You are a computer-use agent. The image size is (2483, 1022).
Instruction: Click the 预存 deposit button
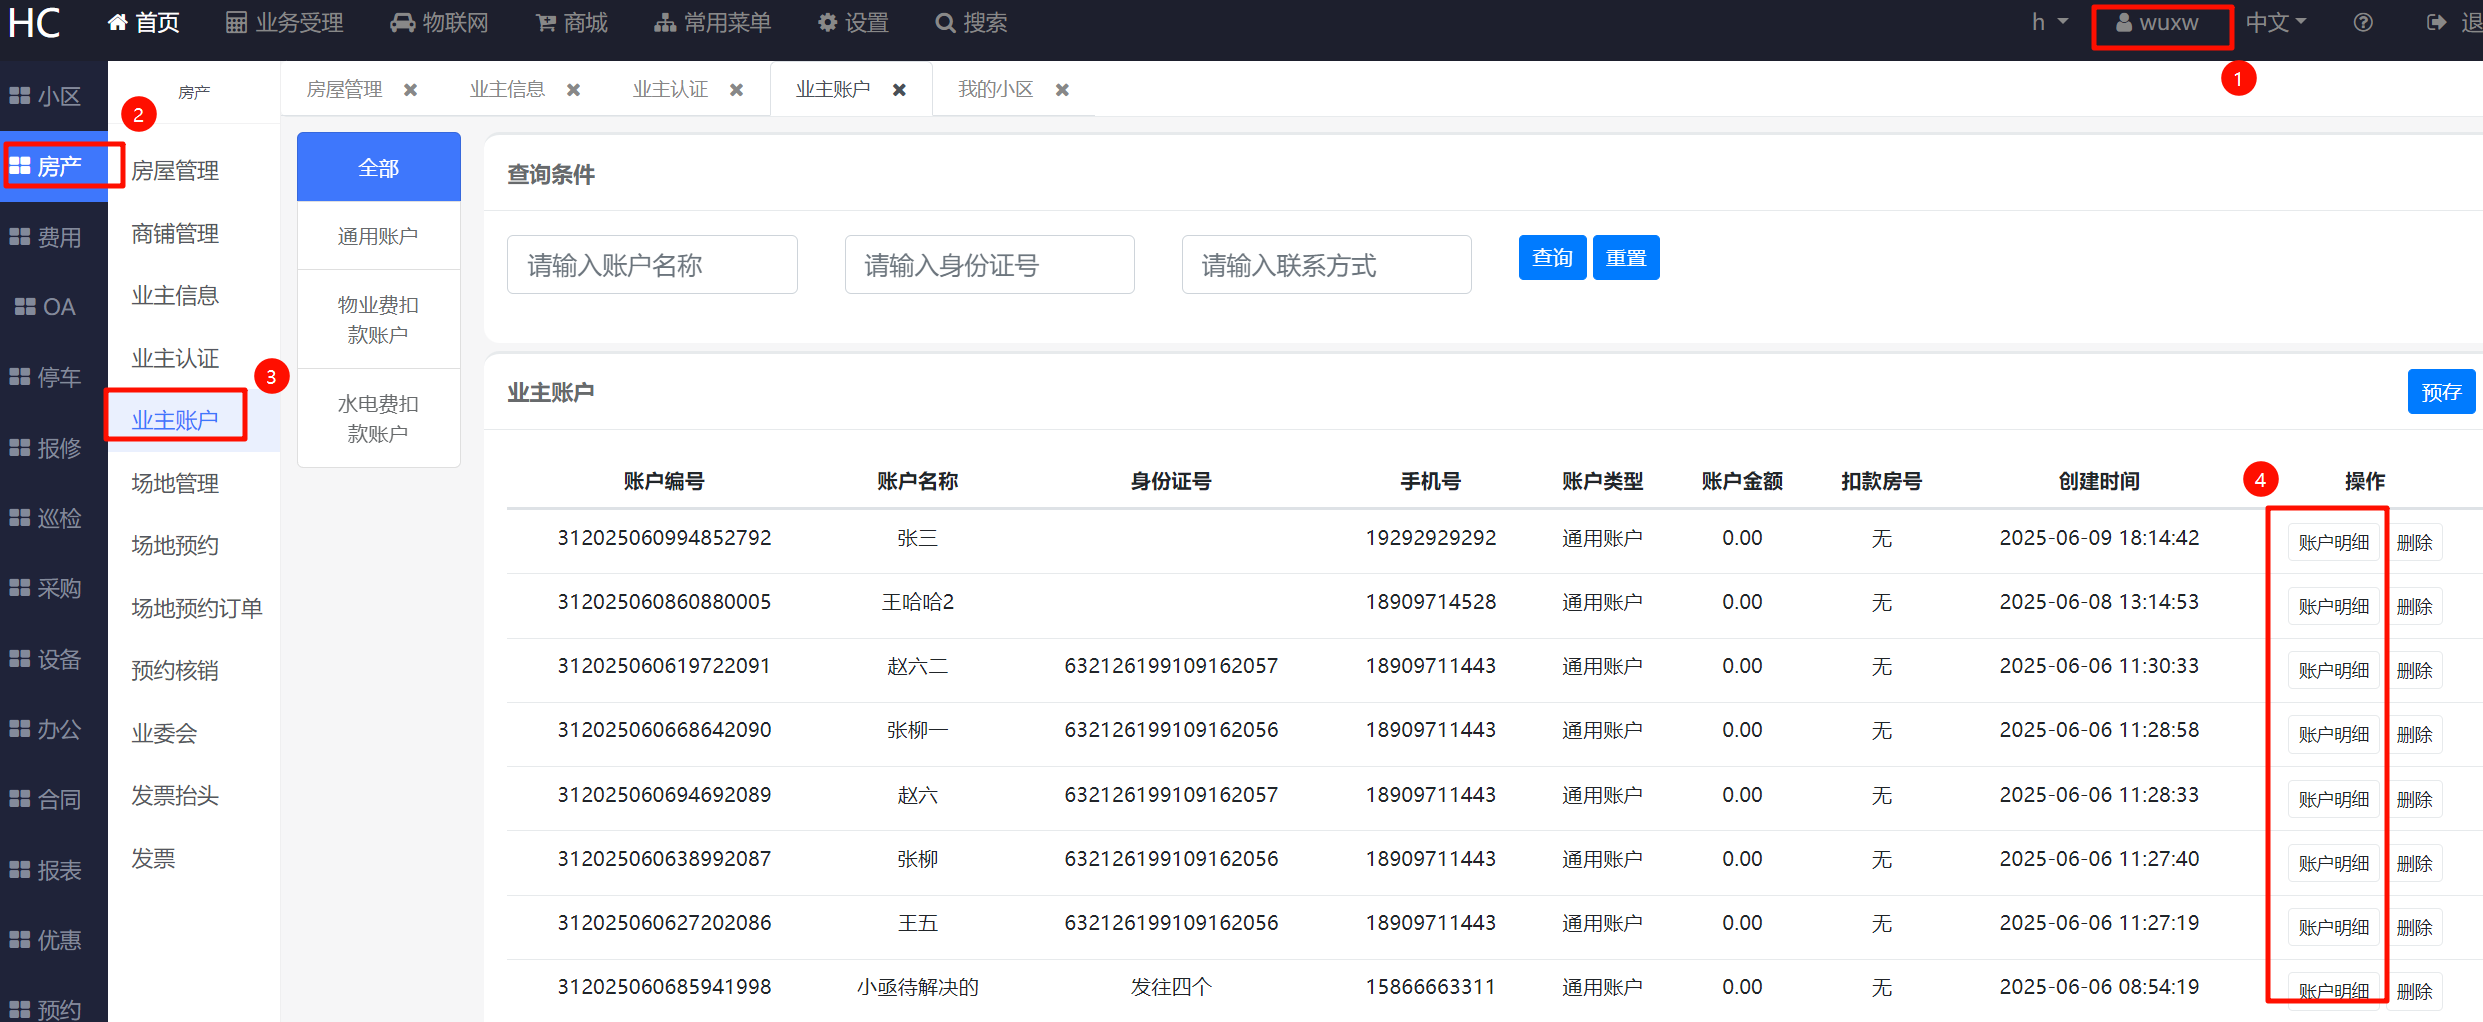click(2441, 392)
